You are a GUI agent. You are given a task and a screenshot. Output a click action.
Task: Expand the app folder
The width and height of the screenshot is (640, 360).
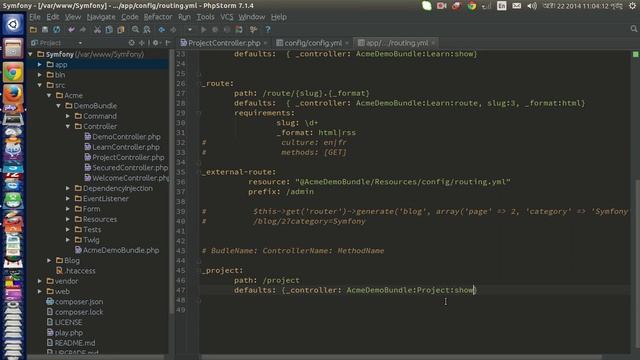pos(40,64)
